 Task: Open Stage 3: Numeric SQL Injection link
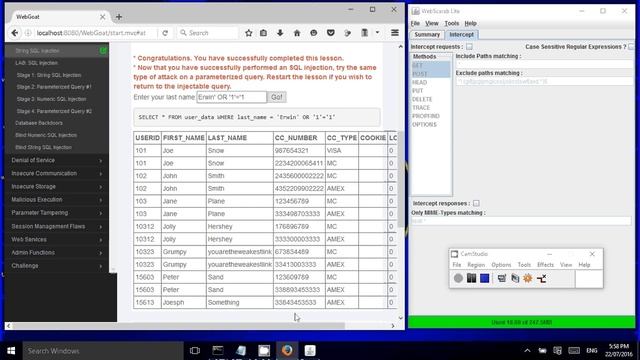point(51,99)
